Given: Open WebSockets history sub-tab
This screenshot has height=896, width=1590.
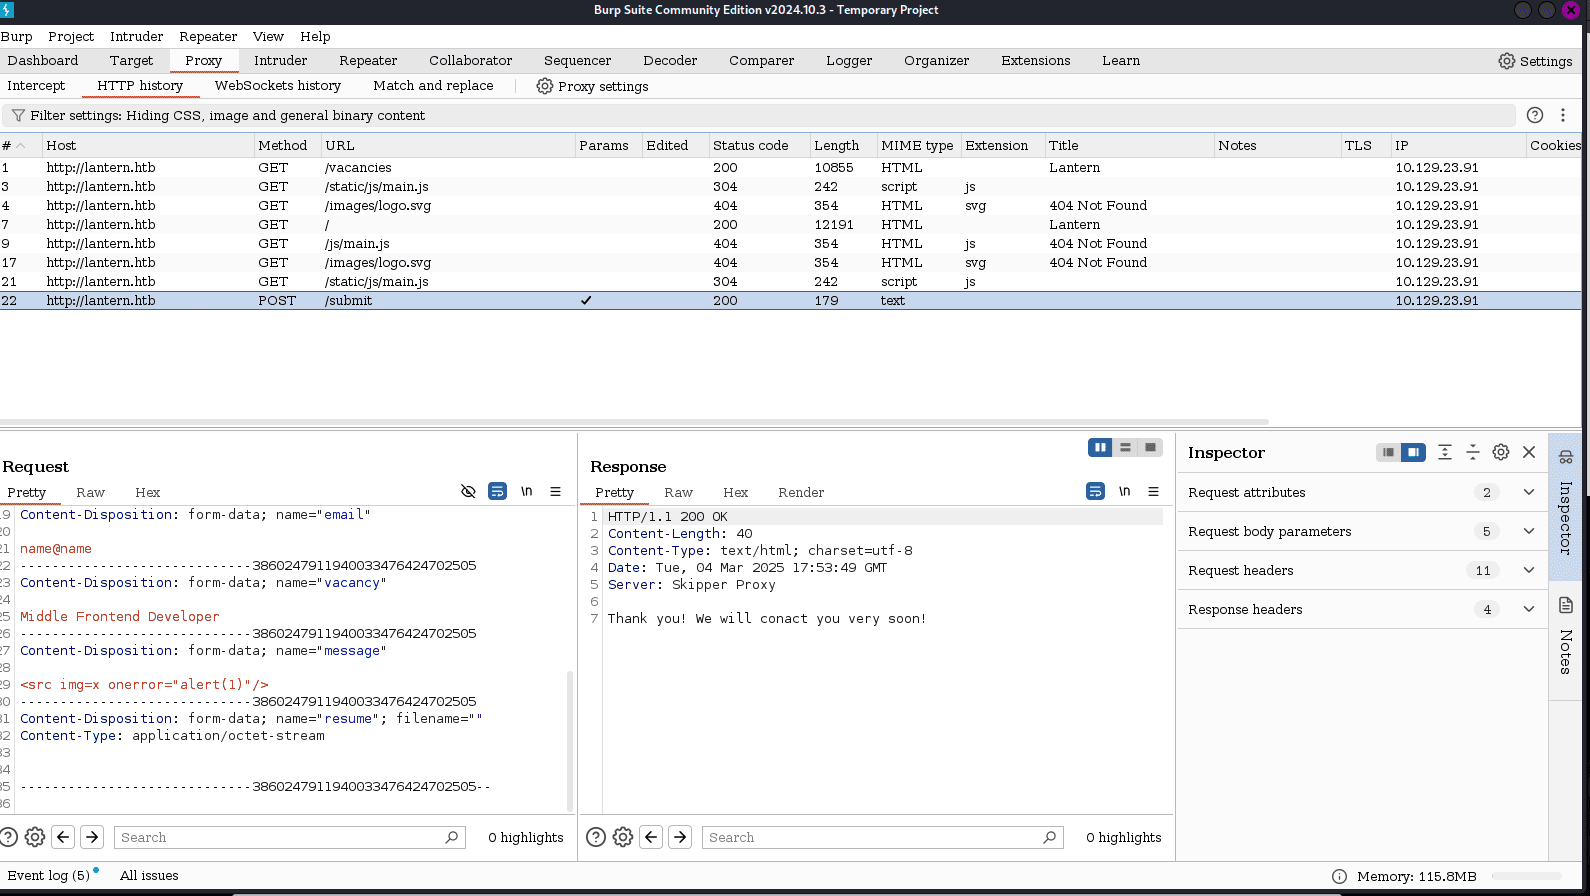Looking at the screenshot, I should (278, 86).
